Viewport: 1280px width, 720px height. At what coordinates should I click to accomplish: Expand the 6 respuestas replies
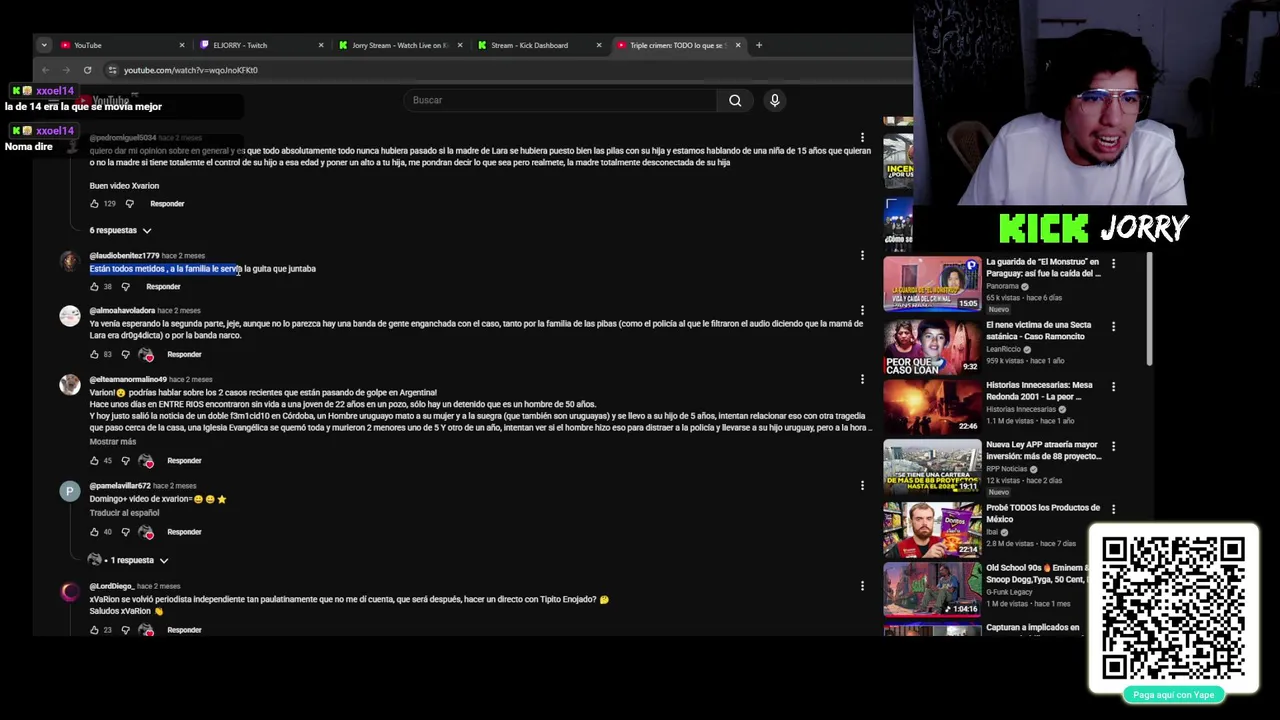point(120,231)
